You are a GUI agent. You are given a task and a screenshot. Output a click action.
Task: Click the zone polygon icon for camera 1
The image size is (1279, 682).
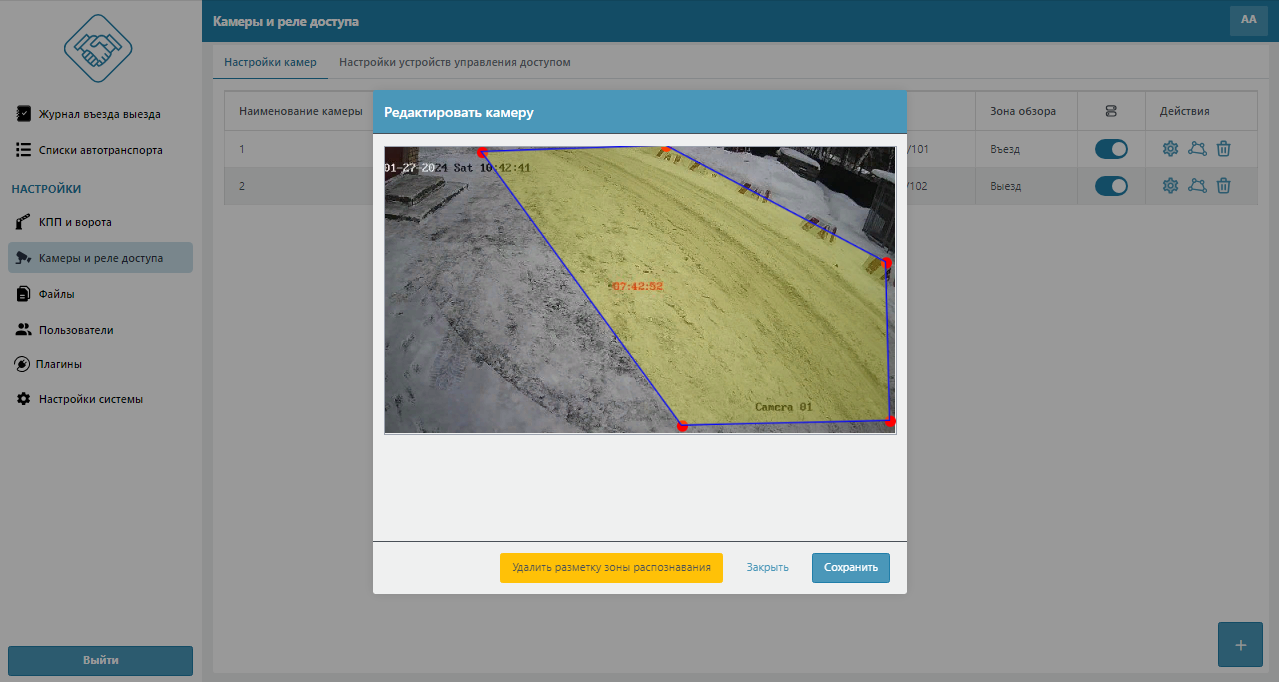coord(1197,149)
